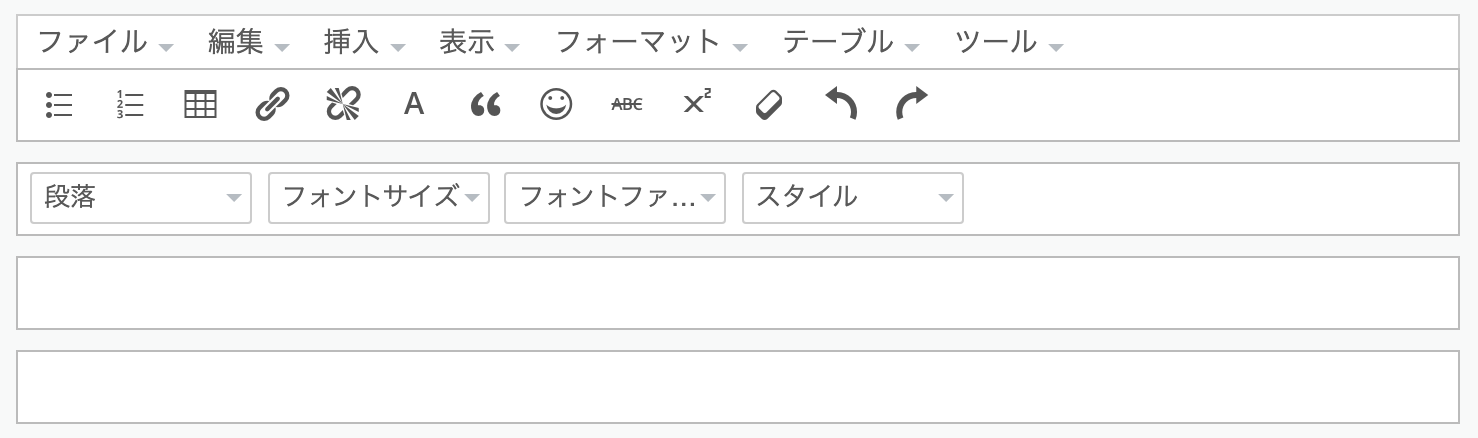Redo the action with the forward arrow

click(x=911, y=104)
